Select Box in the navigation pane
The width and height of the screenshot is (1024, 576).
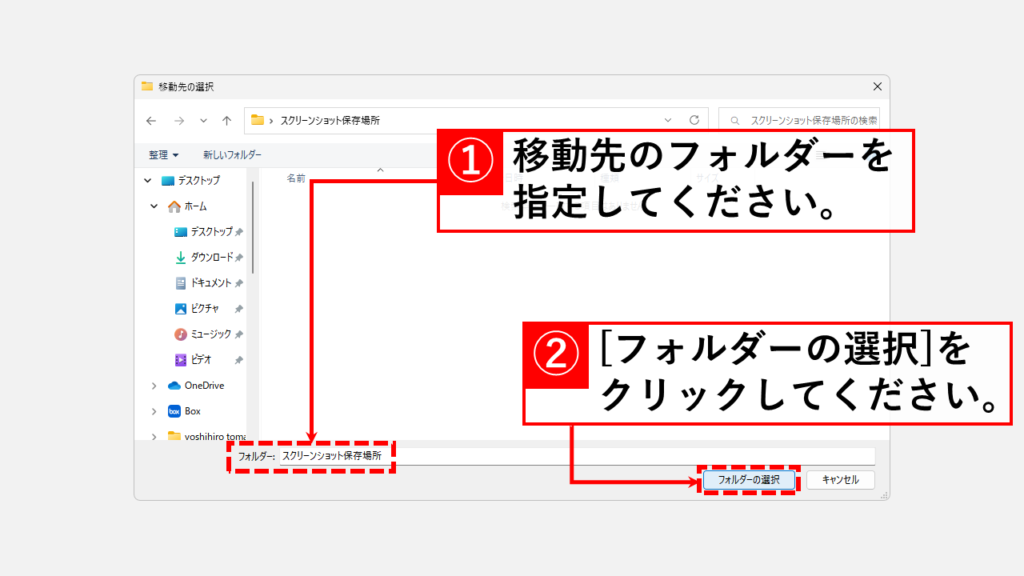pyautogui.click(x=184, y=411)
